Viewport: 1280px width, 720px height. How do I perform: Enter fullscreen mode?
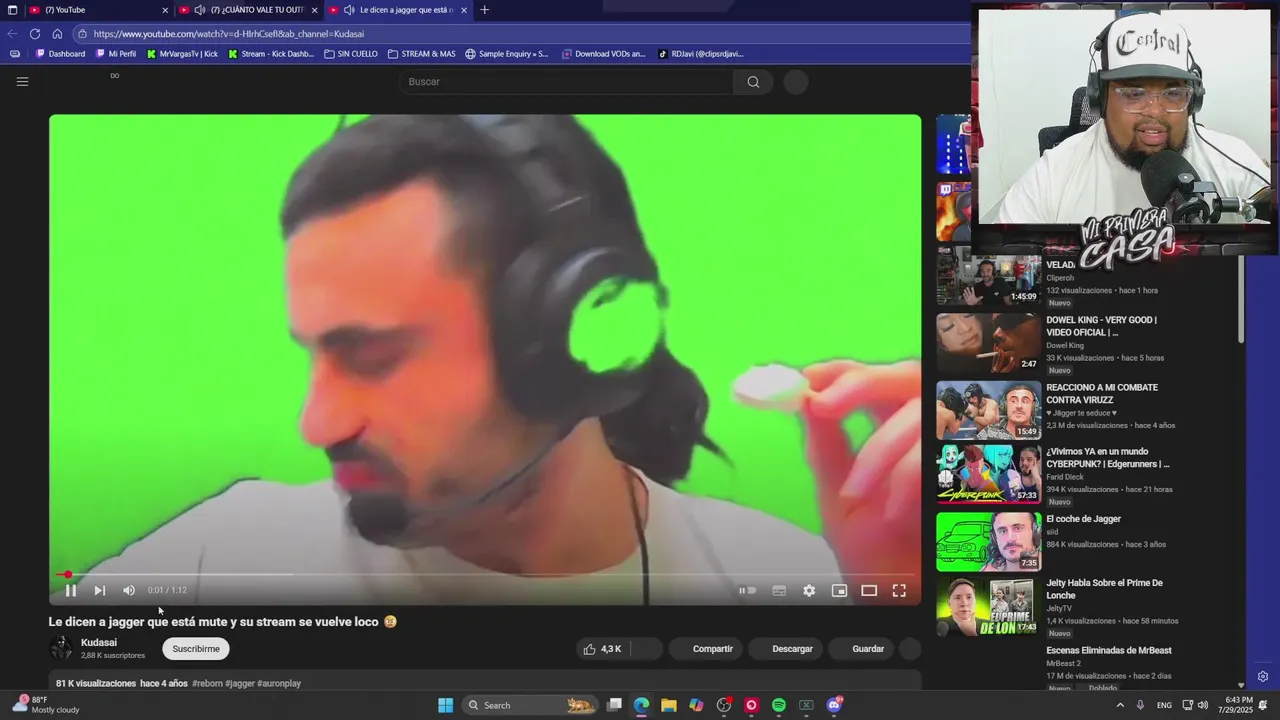pos(899,590)
